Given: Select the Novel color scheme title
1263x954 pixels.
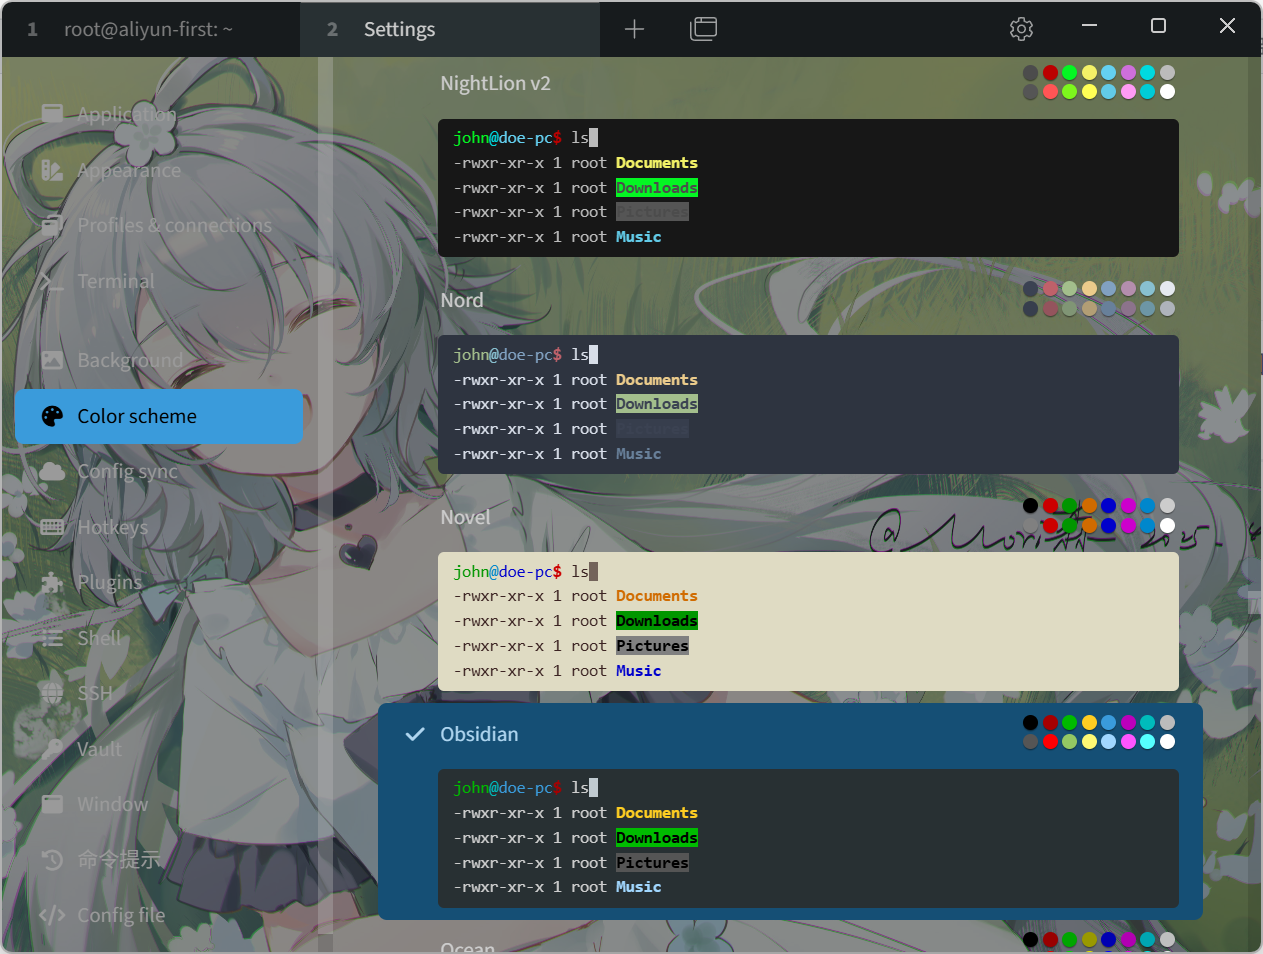Looking at the screenshot, I should (465, 517).
